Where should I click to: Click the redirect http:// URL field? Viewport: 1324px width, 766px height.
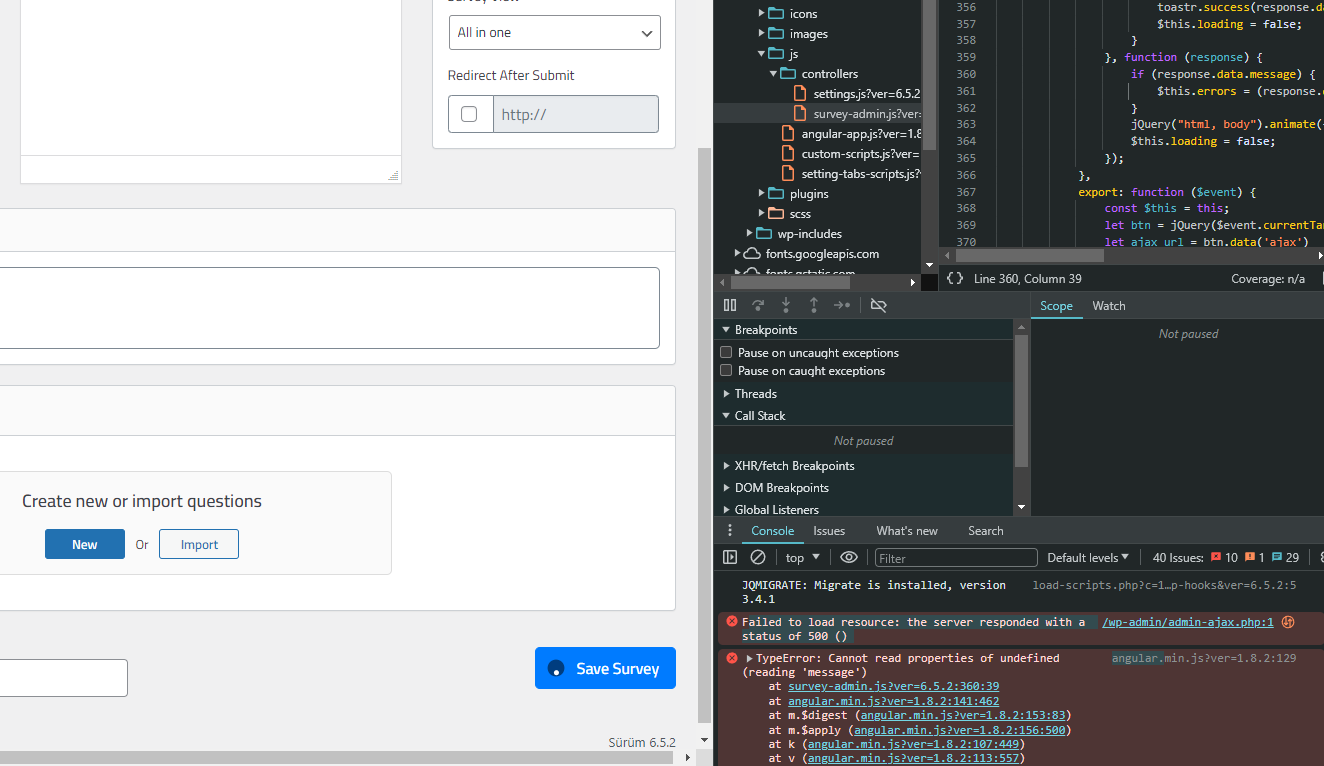pos(576,114)
